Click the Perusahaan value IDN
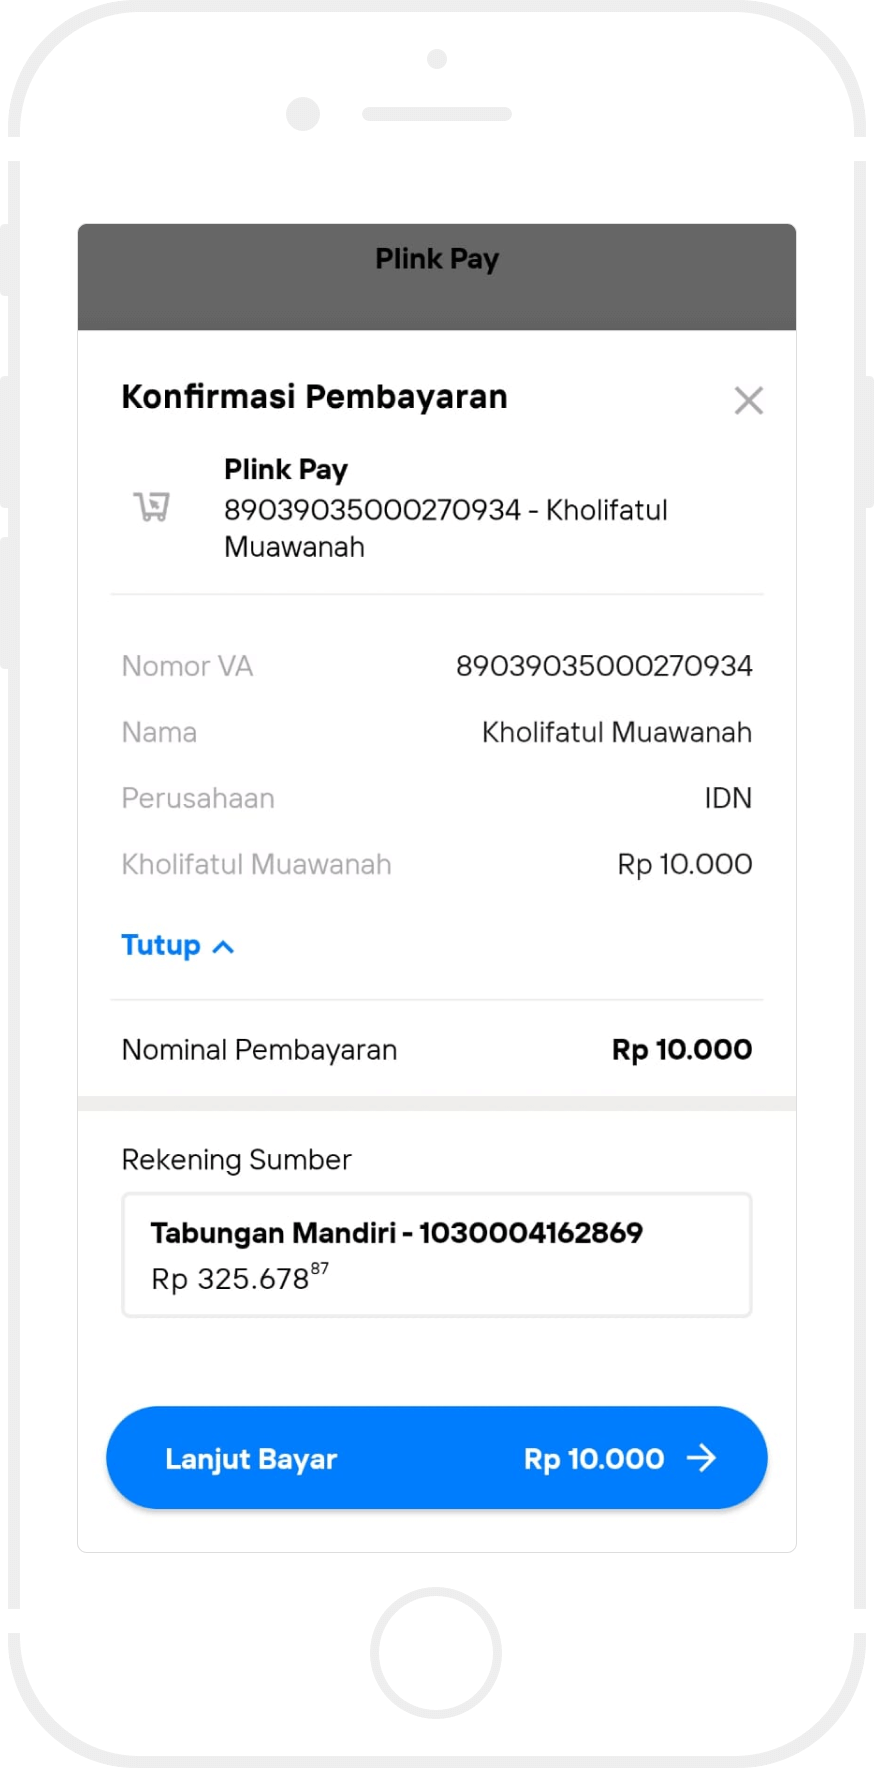This screenshot has height=1768, width=874. pyautogui.click(x=727, y=798)
